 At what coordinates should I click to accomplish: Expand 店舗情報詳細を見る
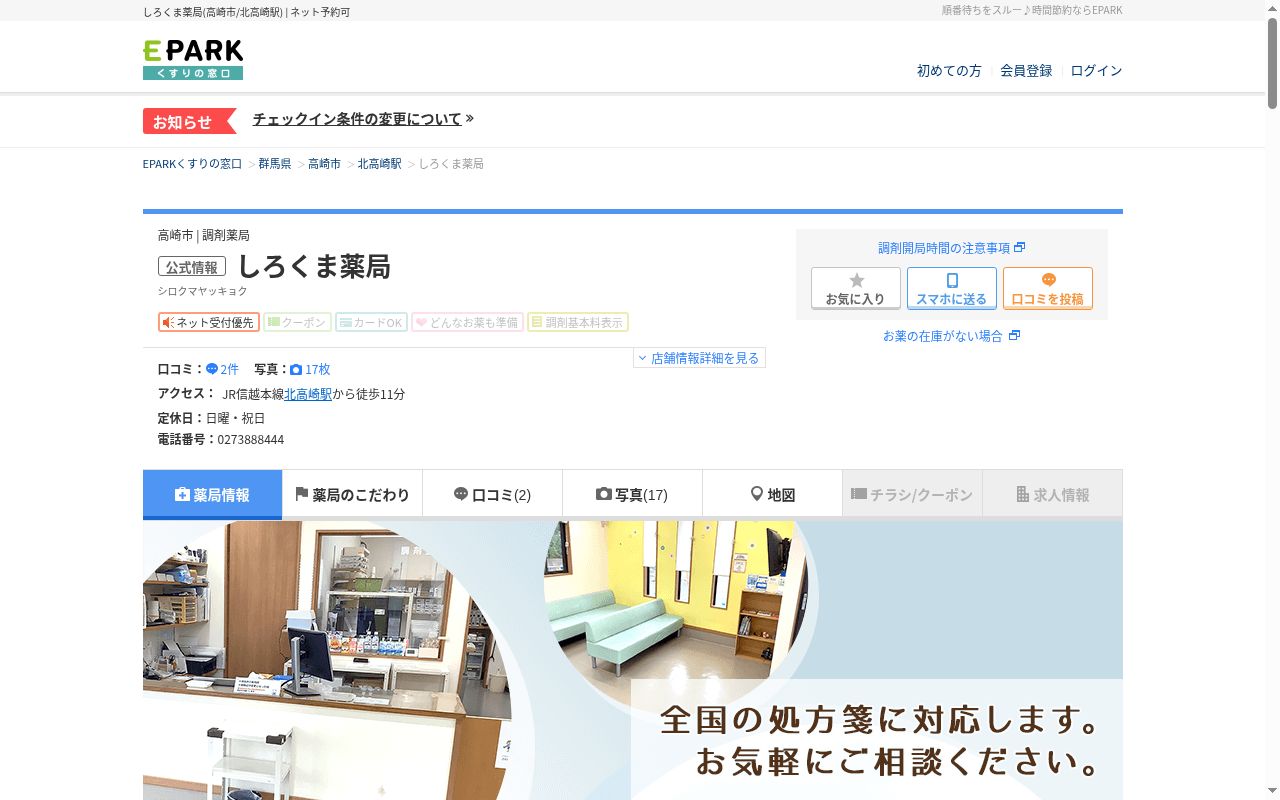[x=699, y=358]
